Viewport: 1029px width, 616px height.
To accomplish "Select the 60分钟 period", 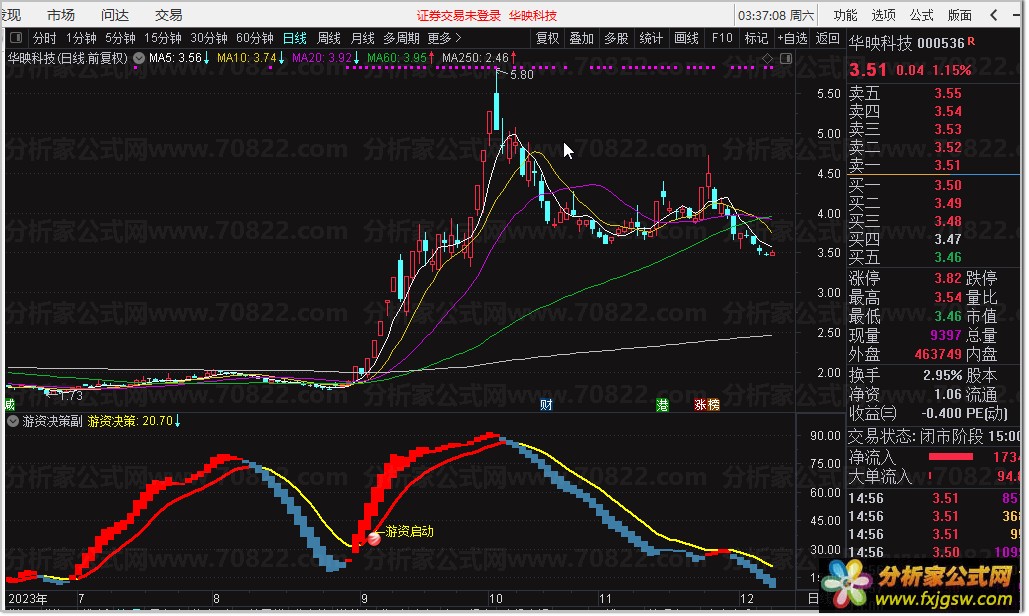I will click(255, 38).
